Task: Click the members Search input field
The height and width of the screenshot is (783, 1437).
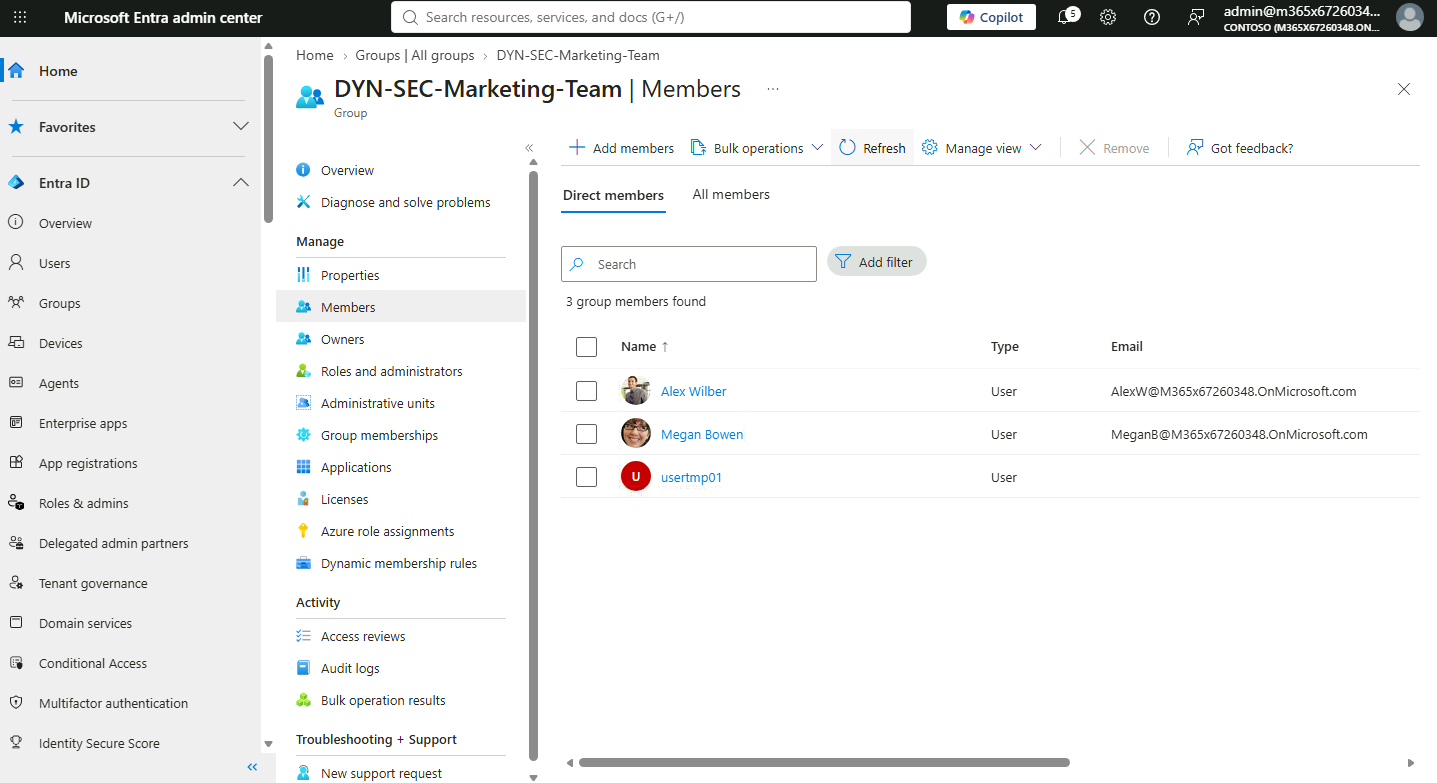Action: [689, 264]
